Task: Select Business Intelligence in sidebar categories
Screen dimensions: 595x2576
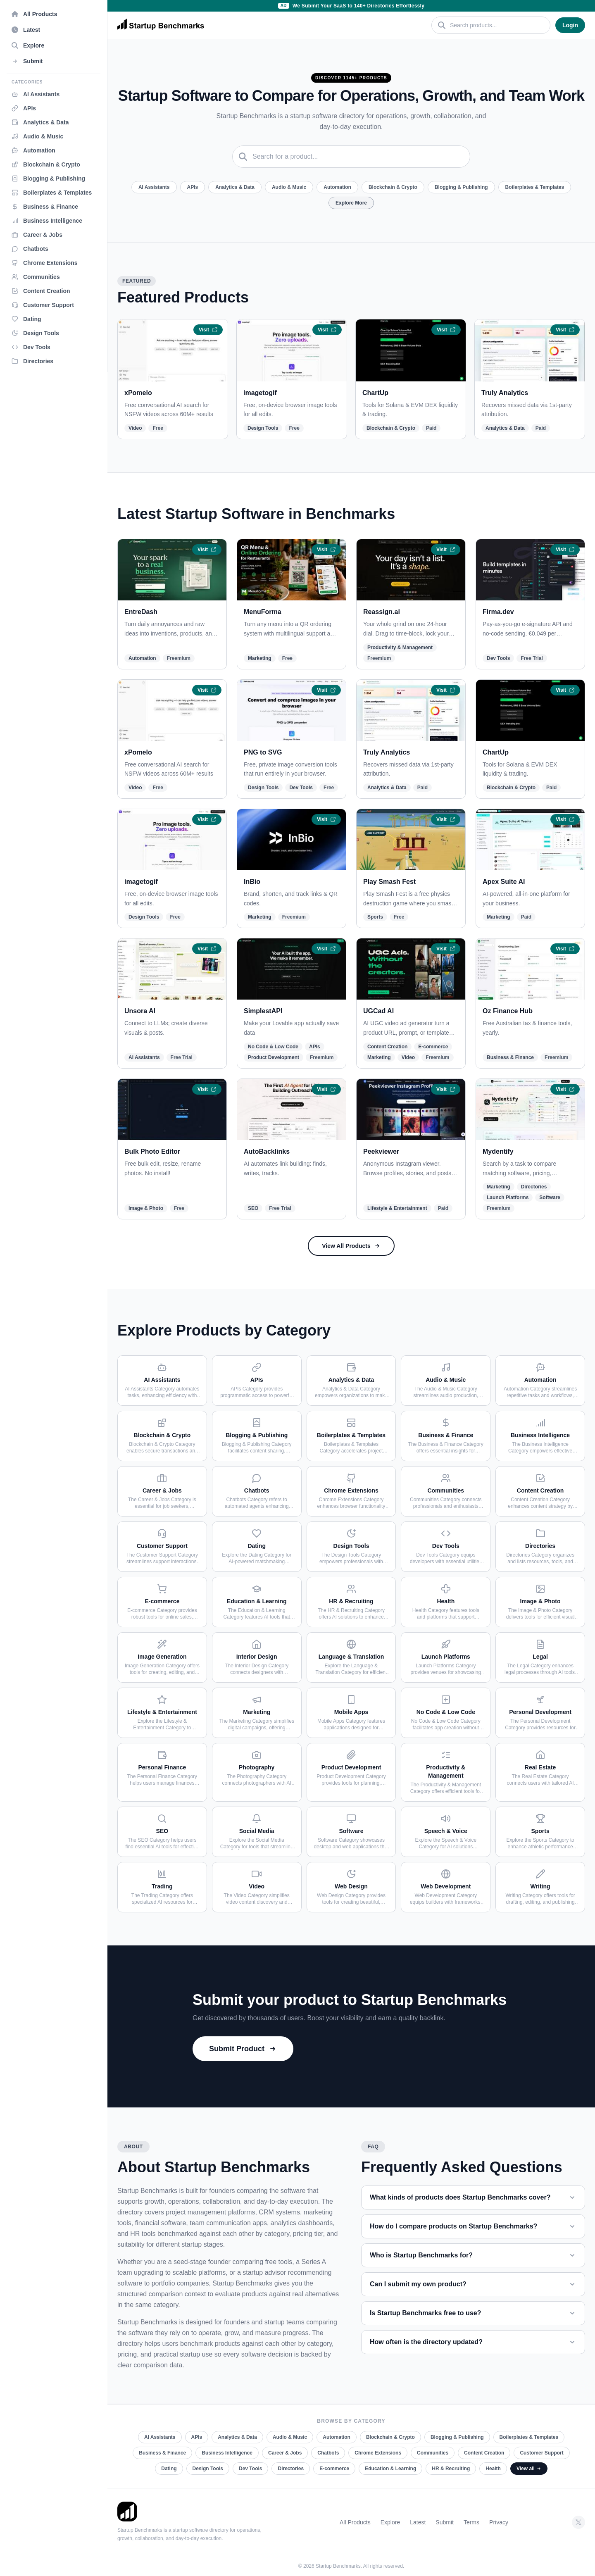Action: coord(52,221)
